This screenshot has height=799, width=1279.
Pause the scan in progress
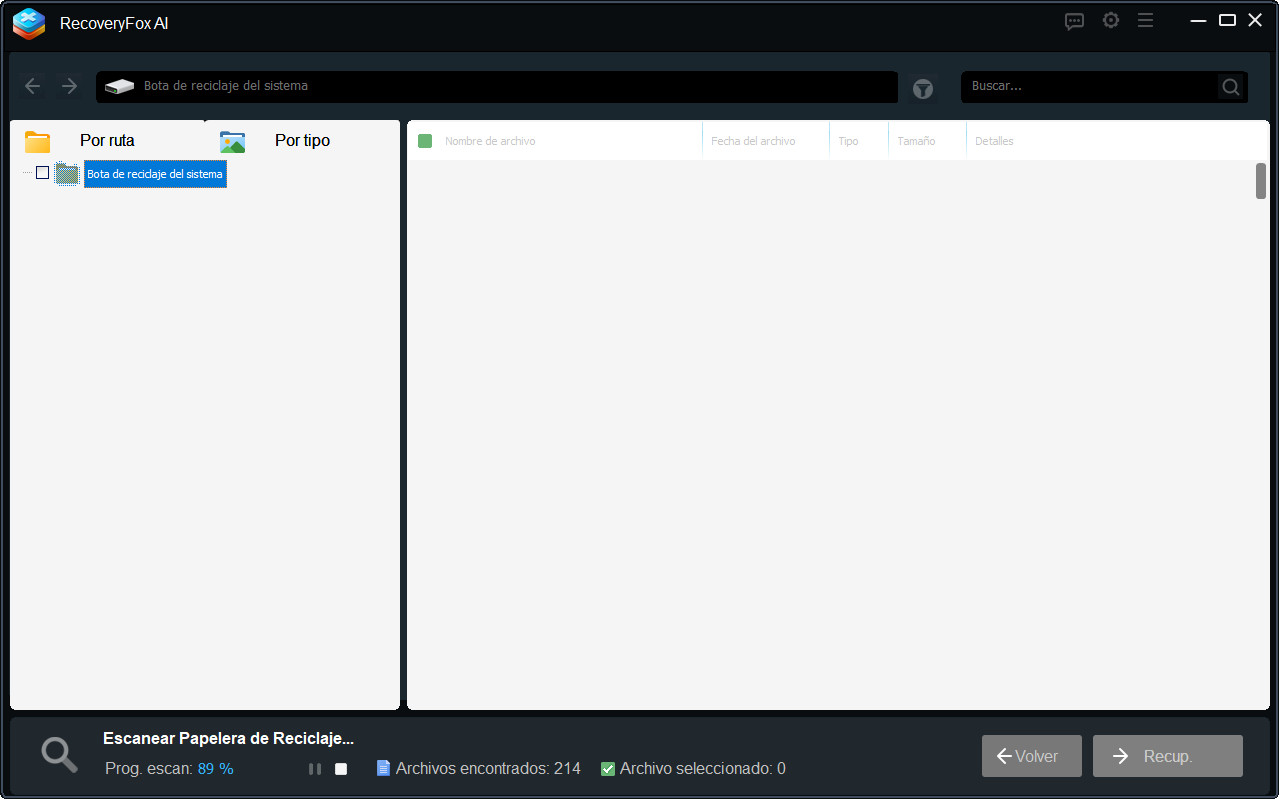tap(315, 769)
